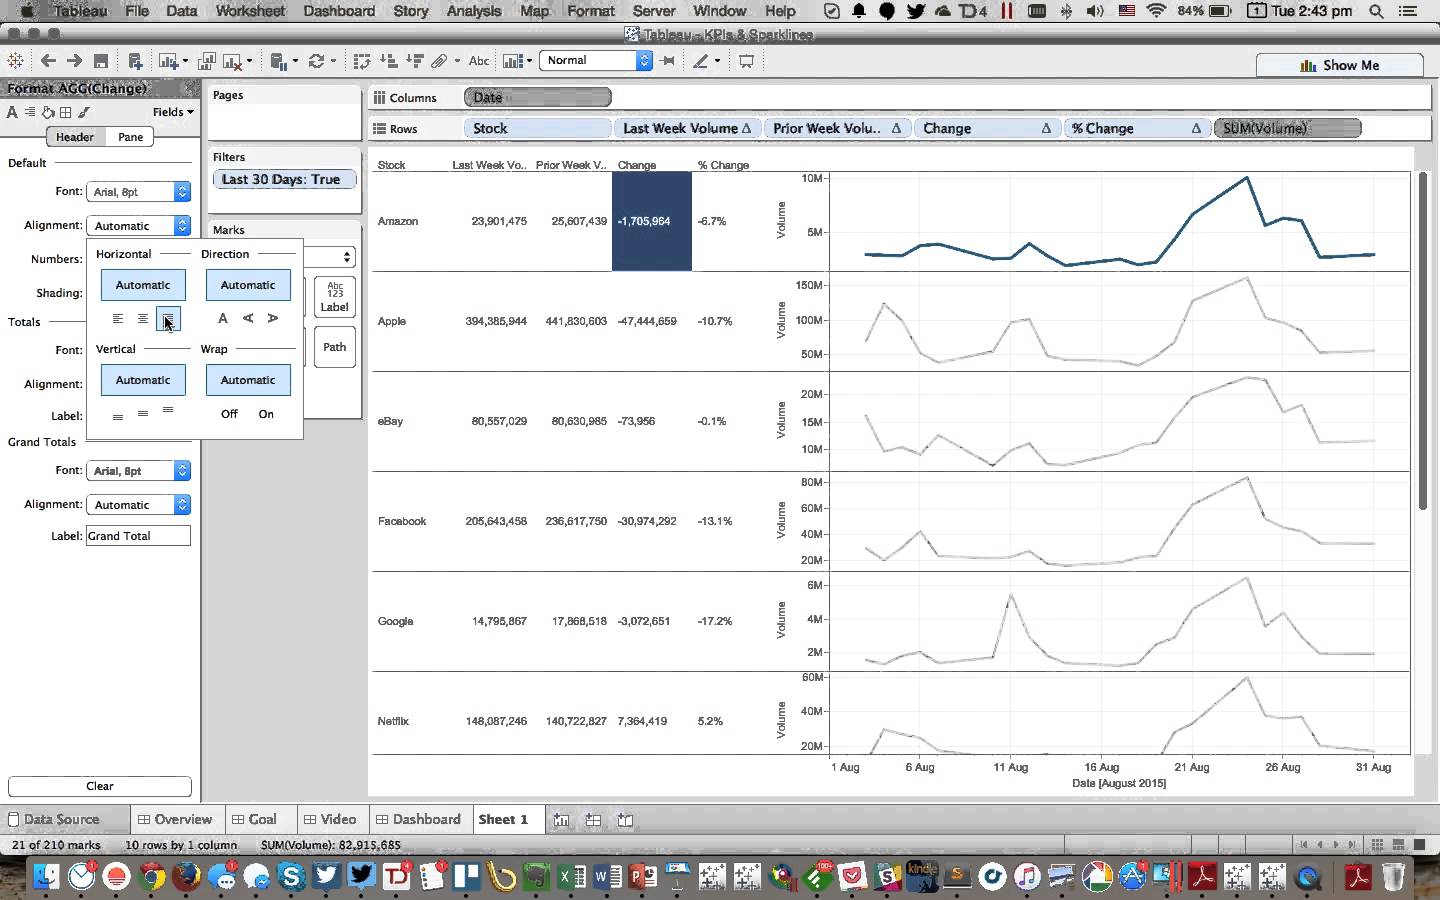Align text center horizontally
This screenshot has width=1440, height=900.
[x=143, y=318]
